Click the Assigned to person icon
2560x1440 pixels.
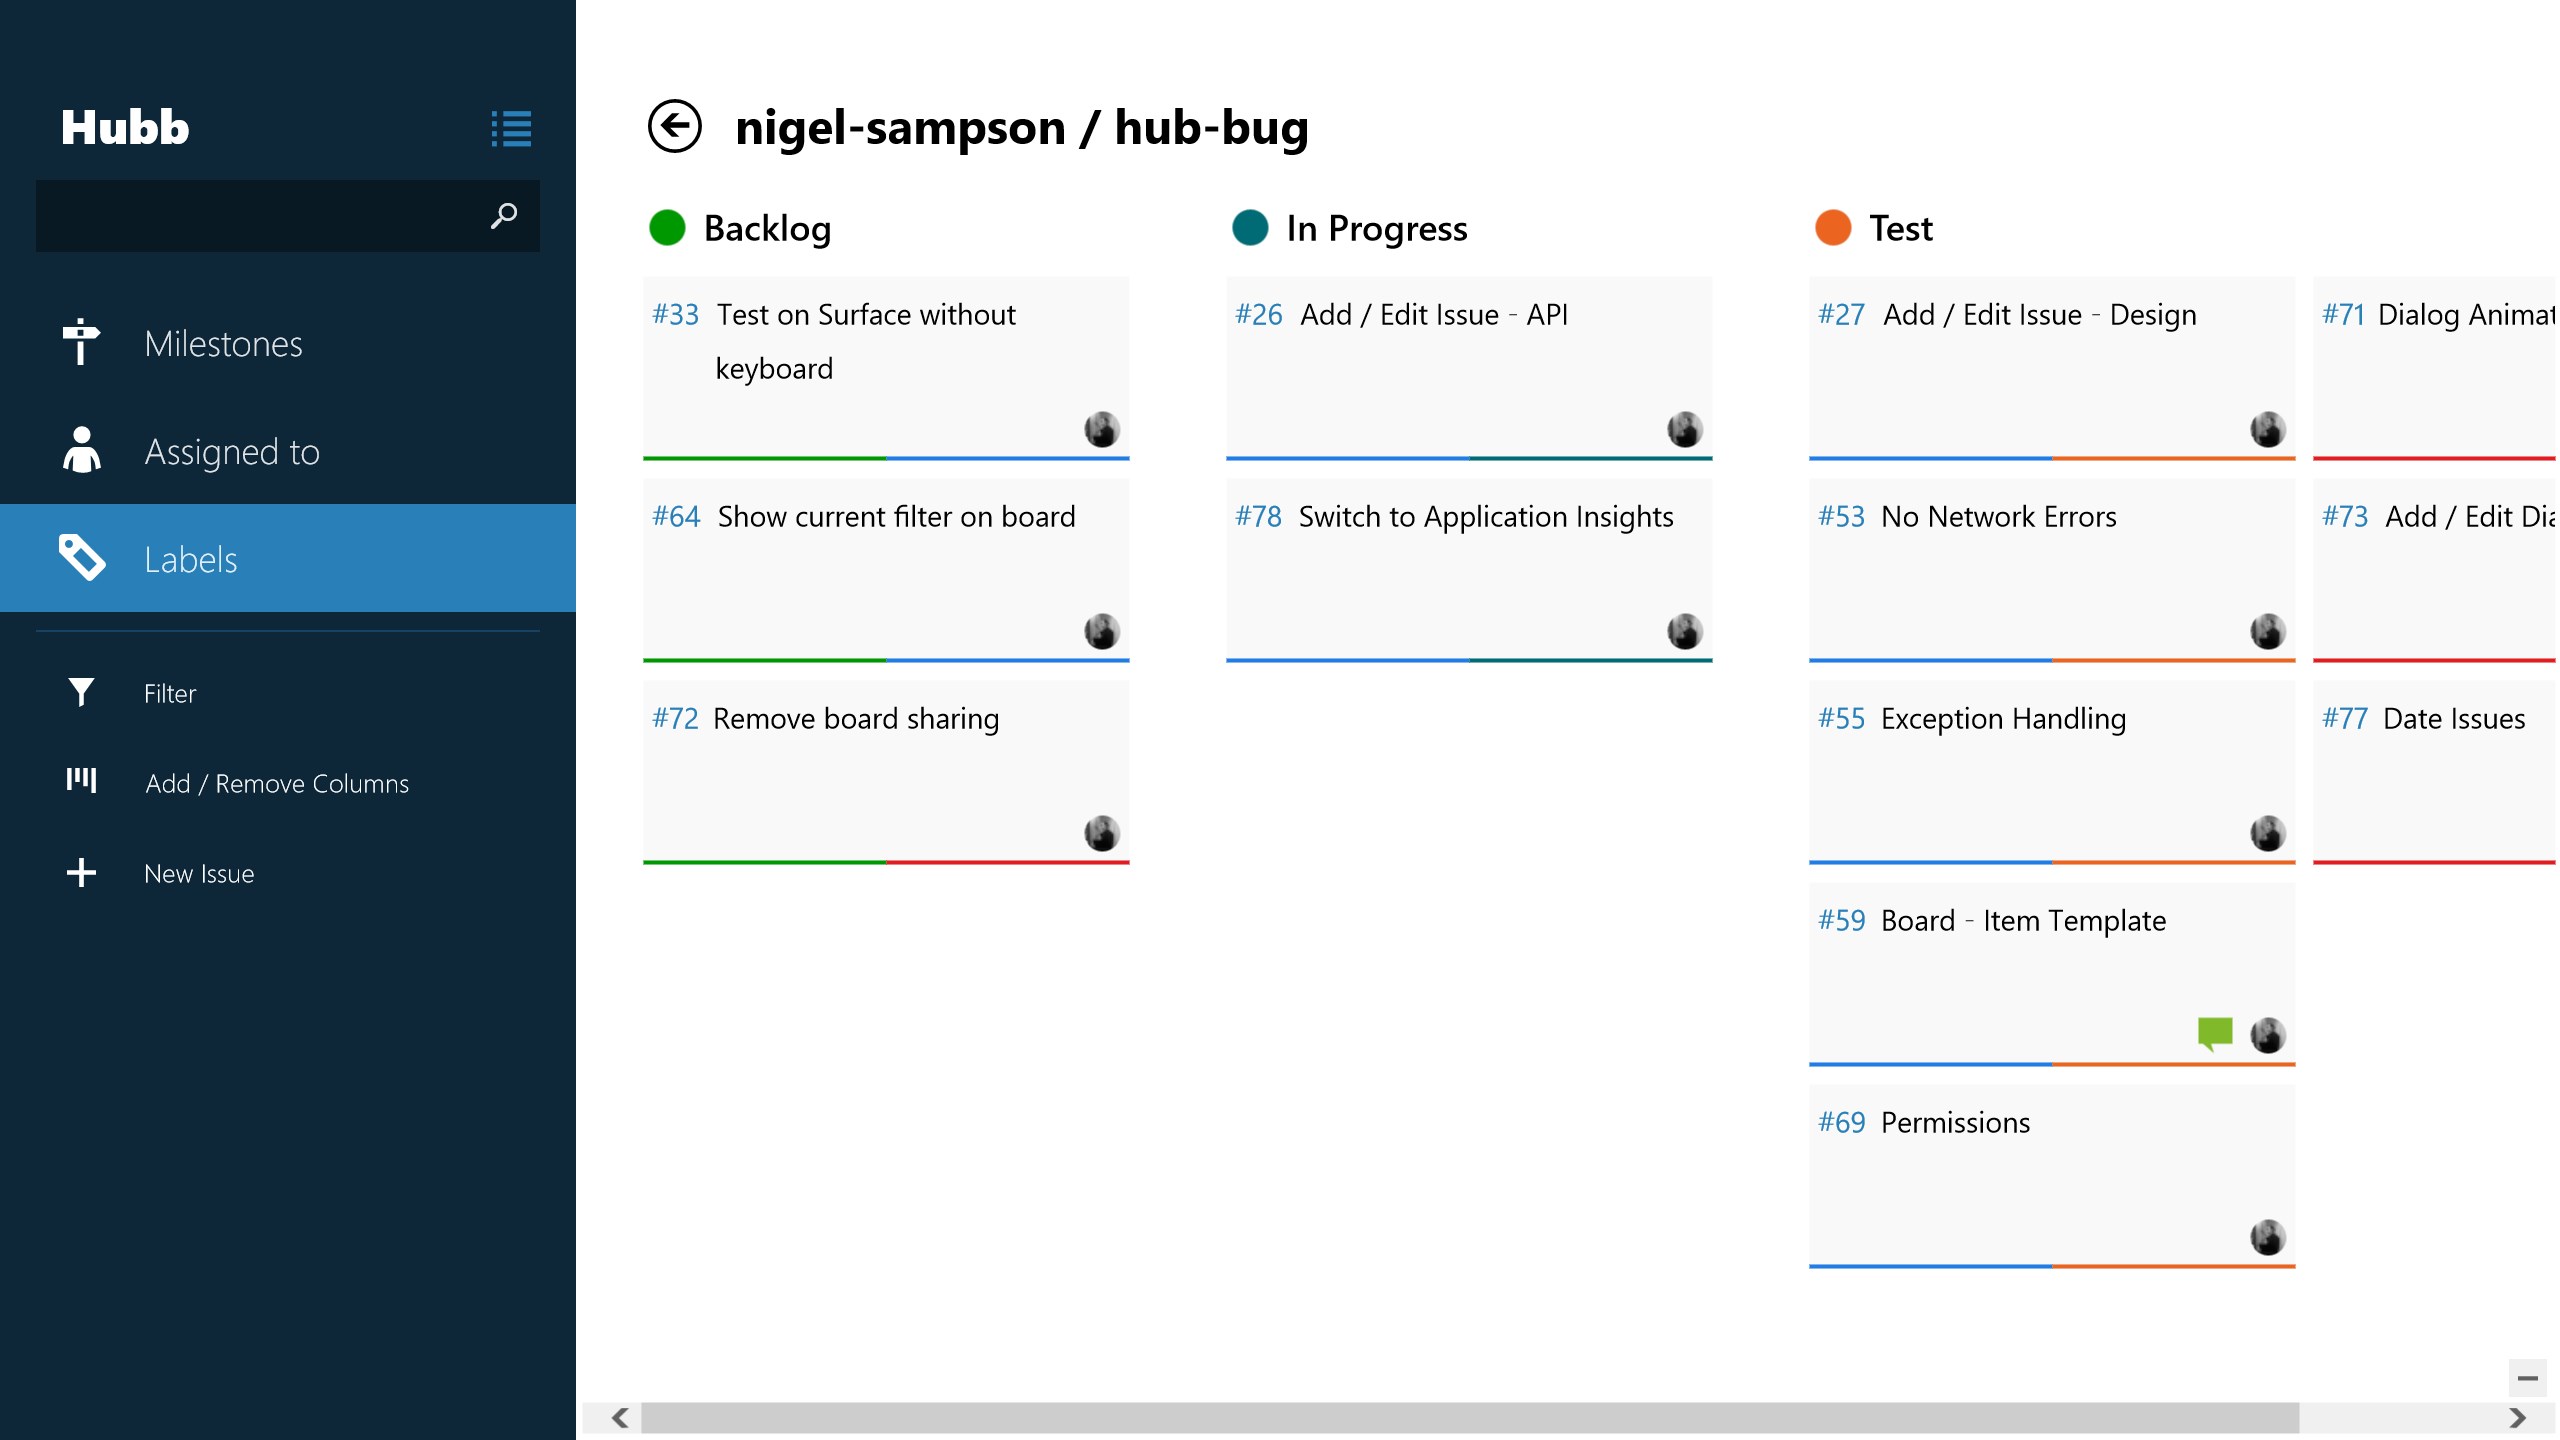81,450
